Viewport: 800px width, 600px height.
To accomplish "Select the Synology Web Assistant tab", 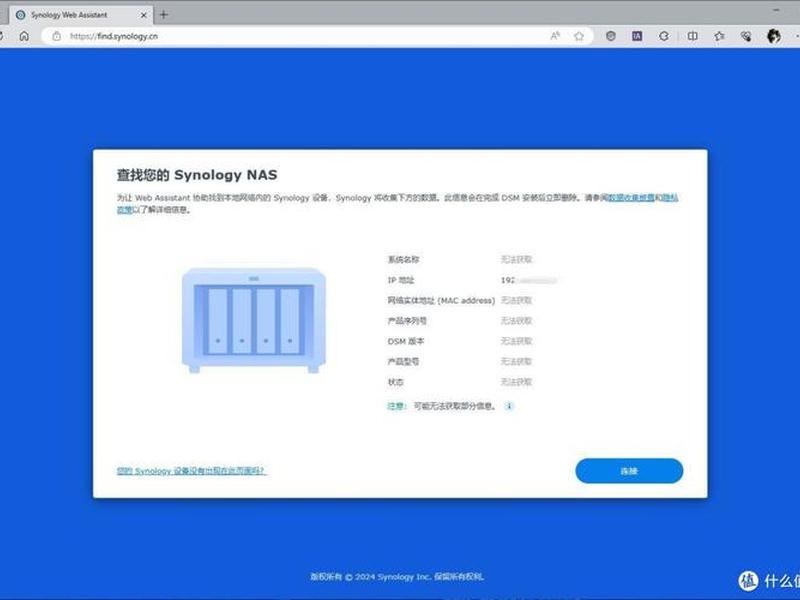I will coord(81,15).
